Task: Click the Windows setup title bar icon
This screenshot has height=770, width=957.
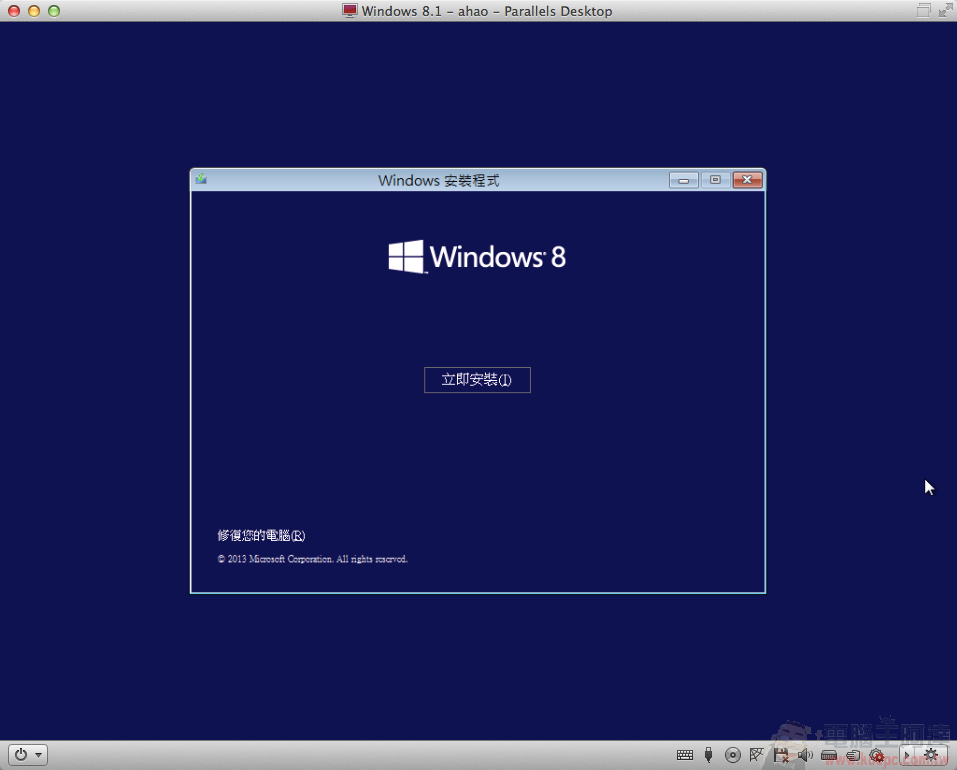Action: 201,179
